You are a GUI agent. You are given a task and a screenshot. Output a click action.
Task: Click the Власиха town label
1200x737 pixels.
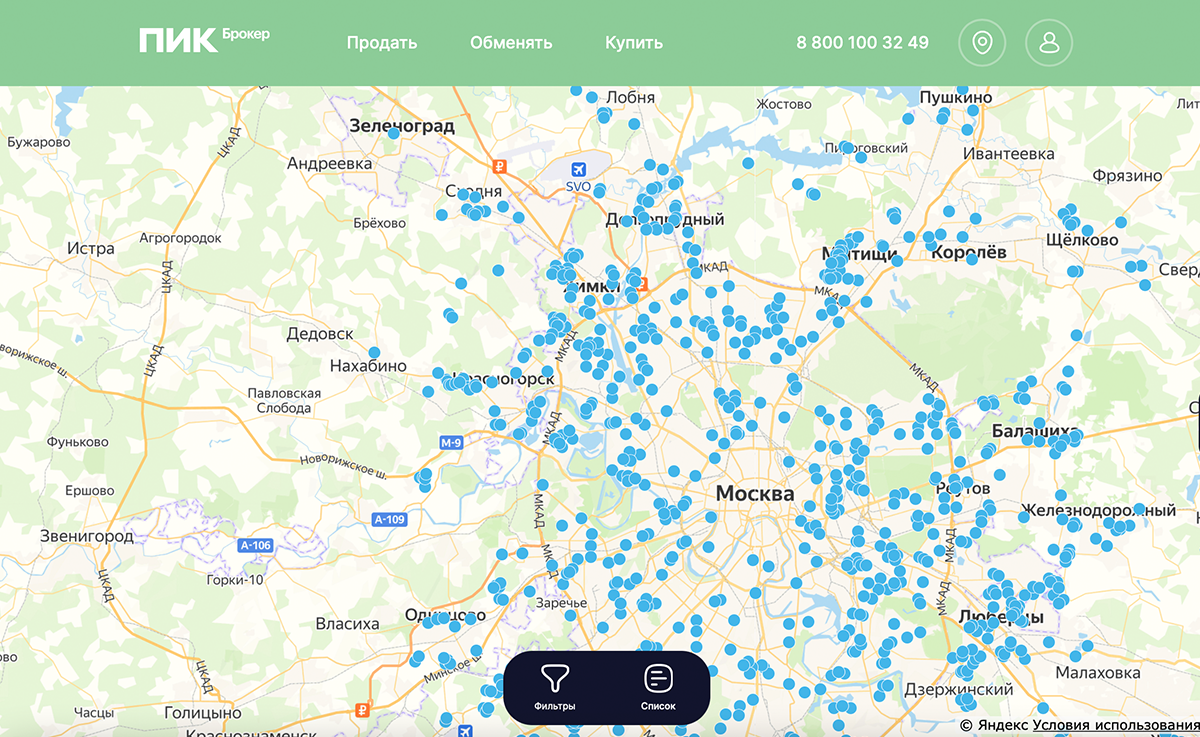click(347, 624)
